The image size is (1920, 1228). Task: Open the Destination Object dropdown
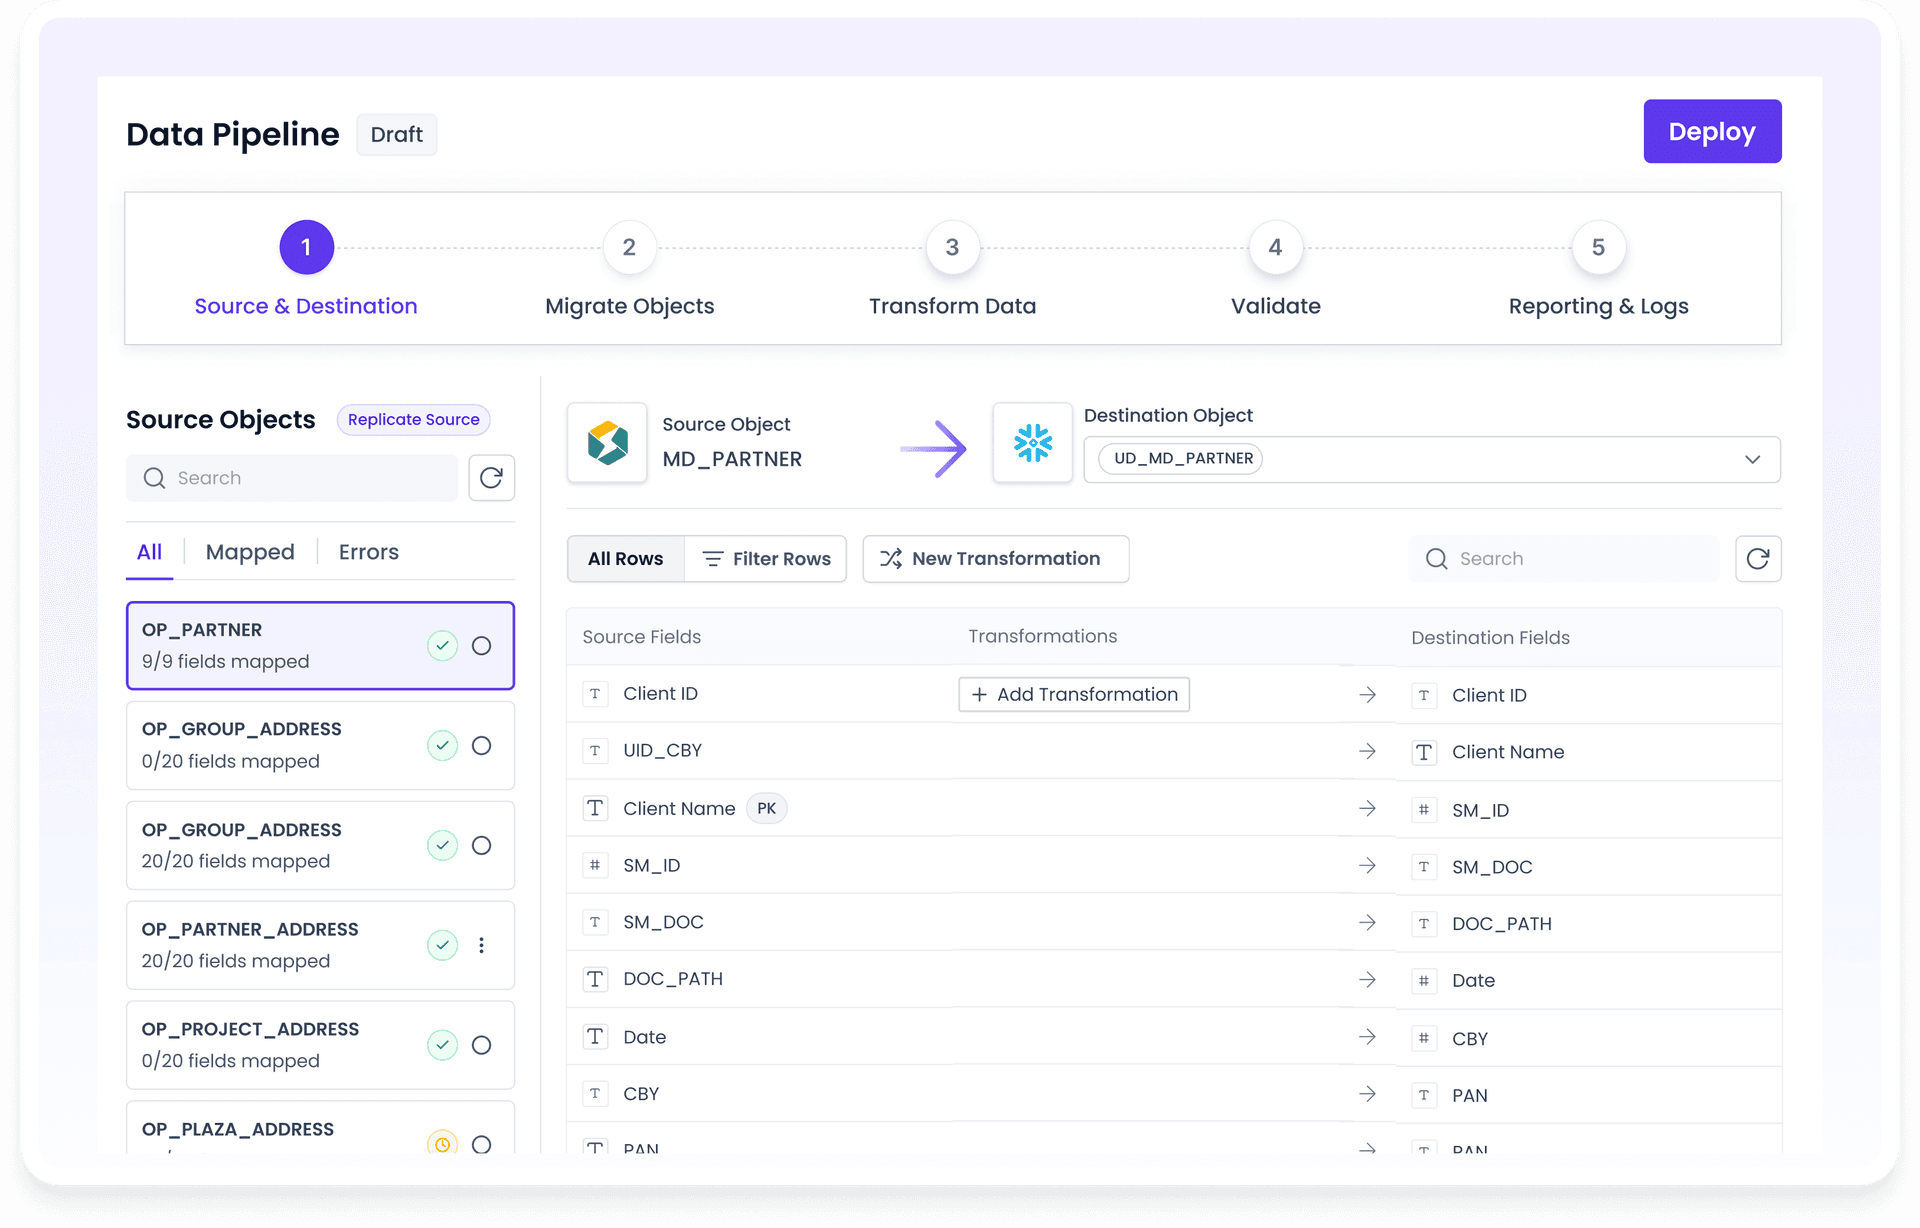coord(1752,459)
